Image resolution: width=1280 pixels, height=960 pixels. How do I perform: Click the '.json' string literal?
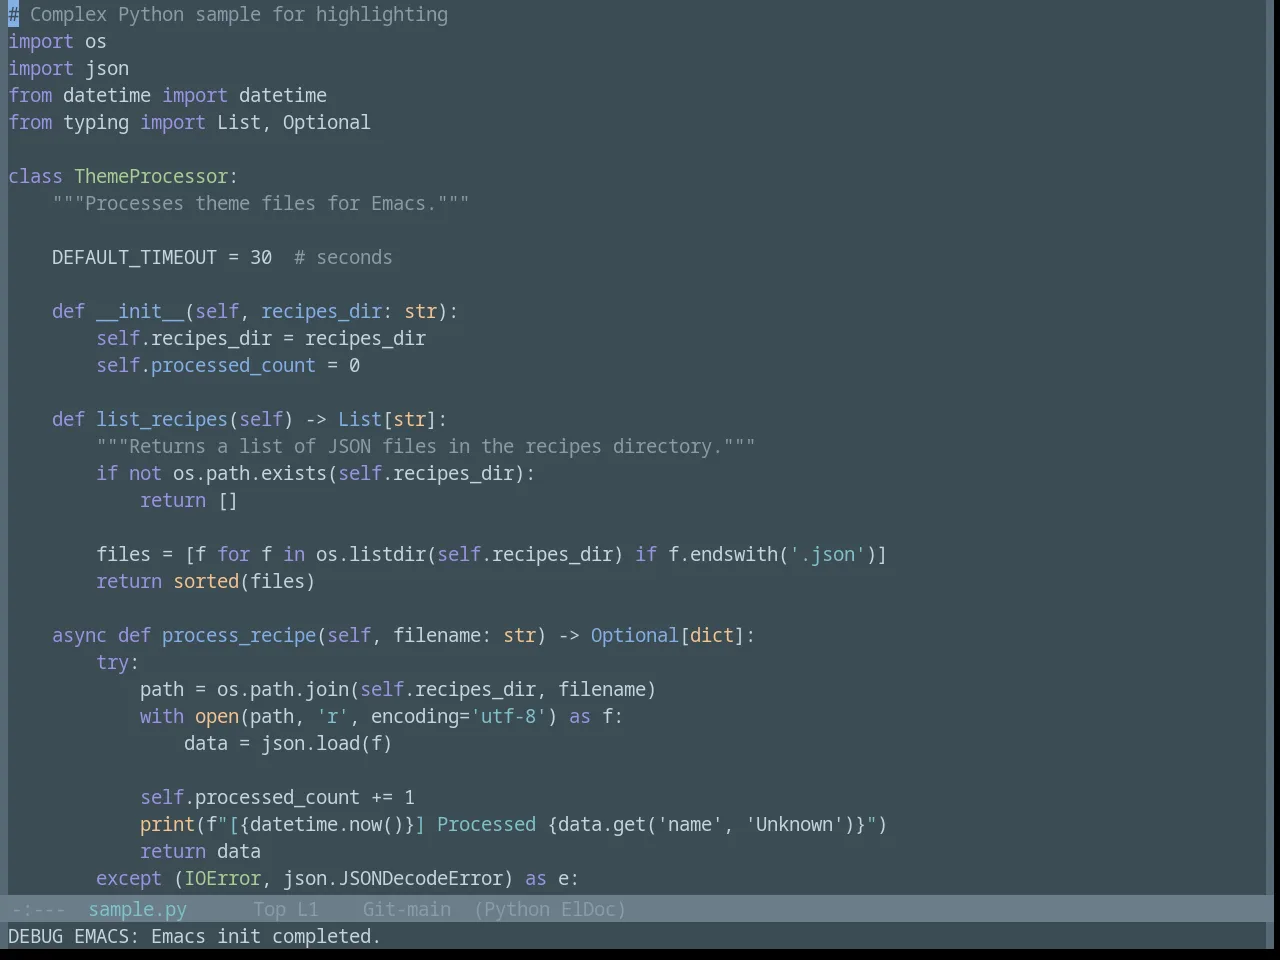pyautogui.click(x=826, y=554)
